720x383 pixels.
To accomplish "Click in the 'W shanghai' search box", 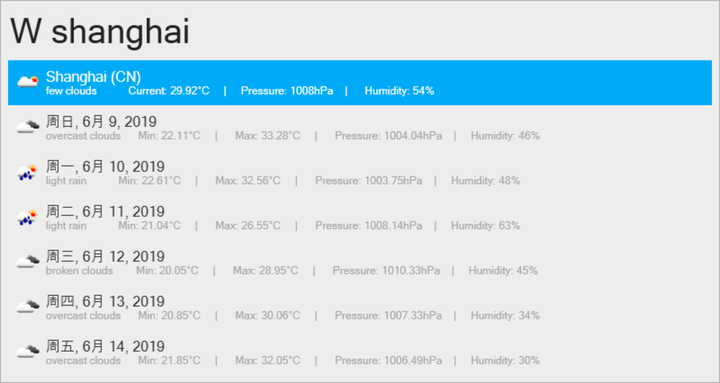I will (360, 31).
